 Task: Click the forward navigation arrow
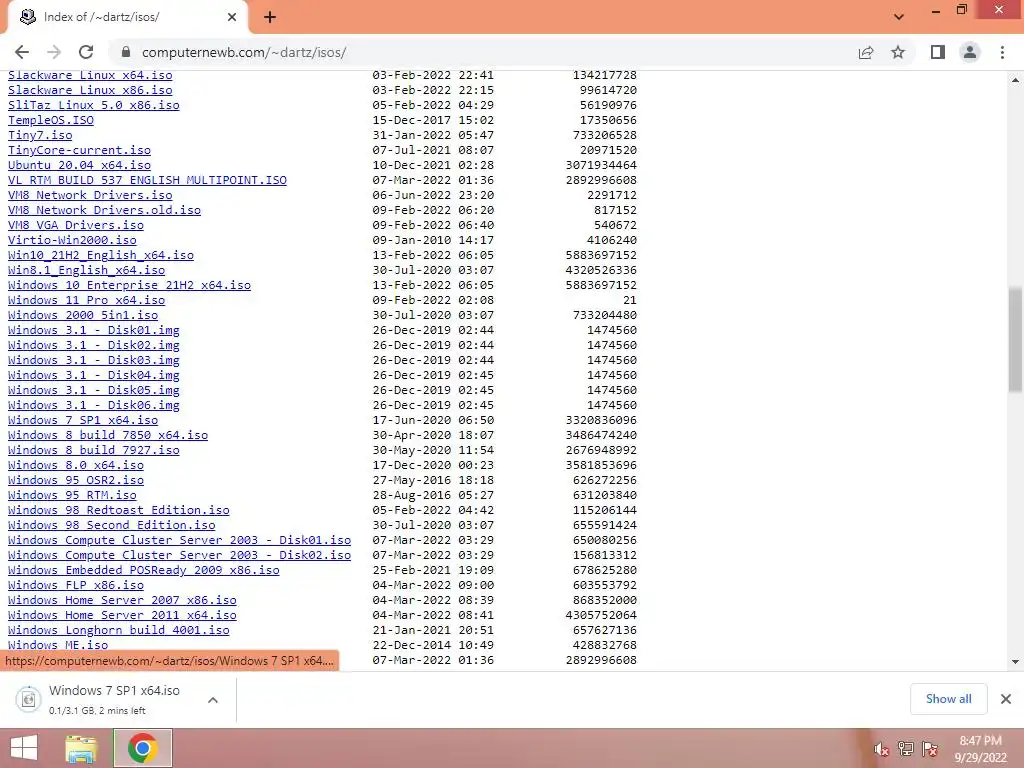54,52
